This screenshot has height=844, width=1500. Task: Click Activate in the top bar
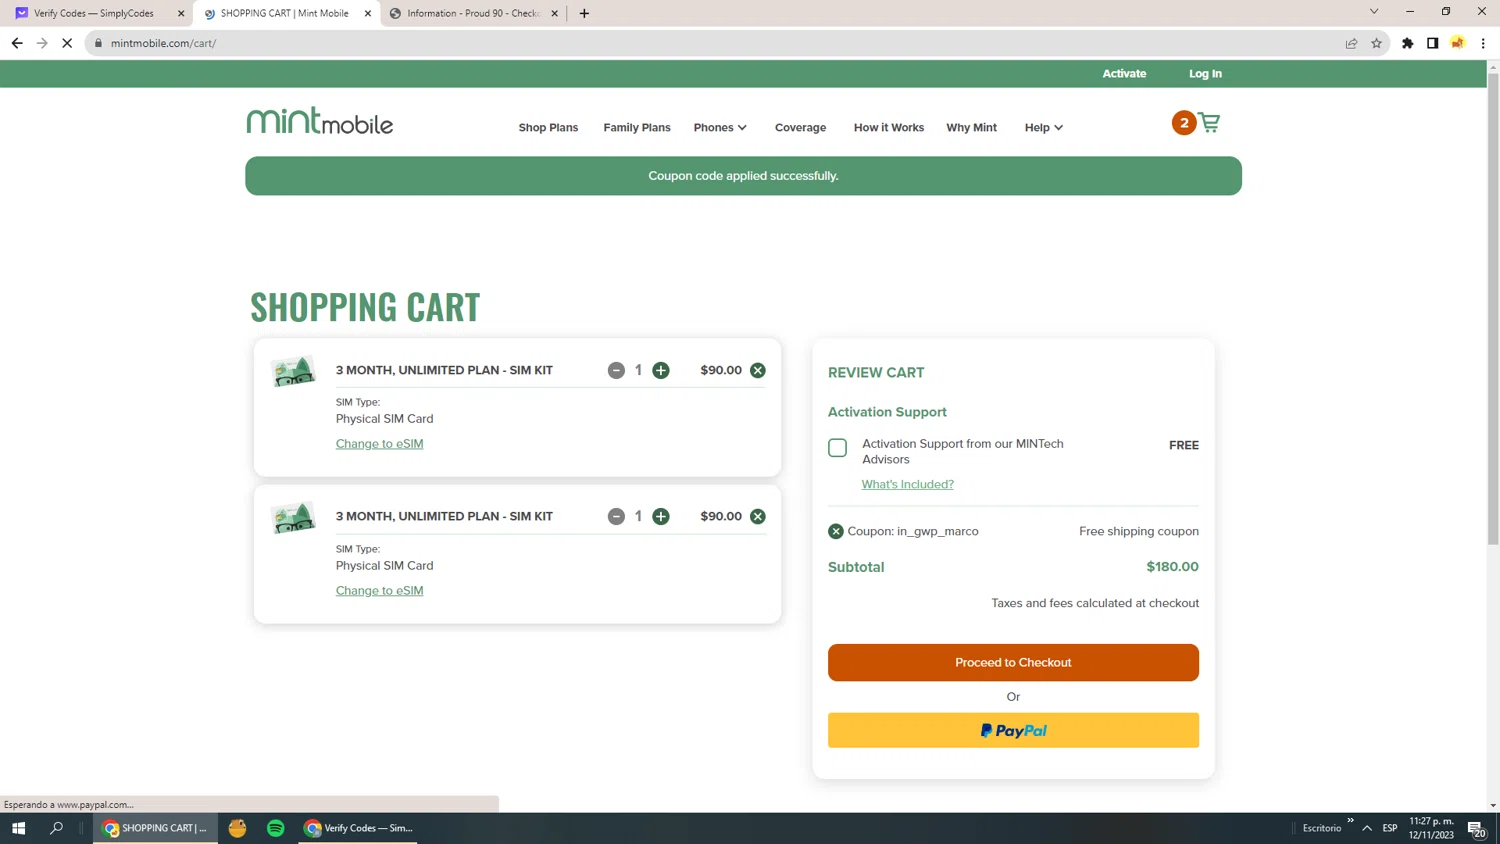(1124, 74)
